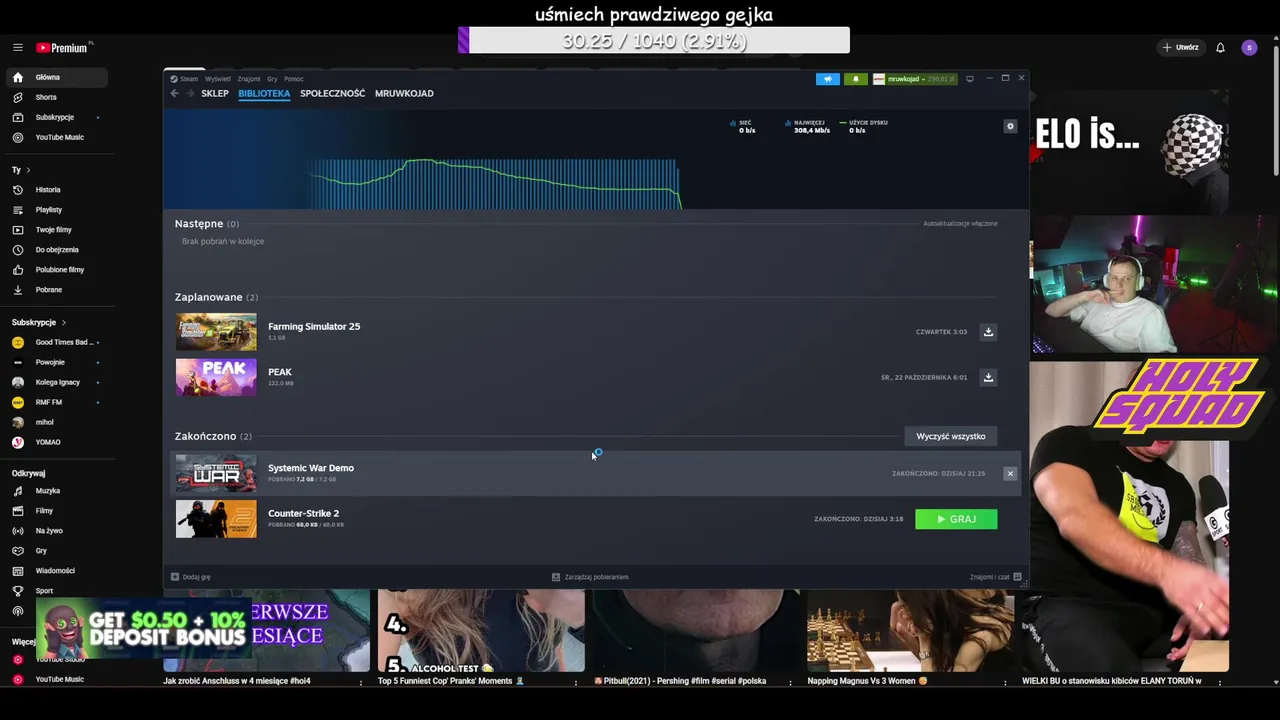Go to YouTube Główna home
The image size is (1280, 720).
56,77
